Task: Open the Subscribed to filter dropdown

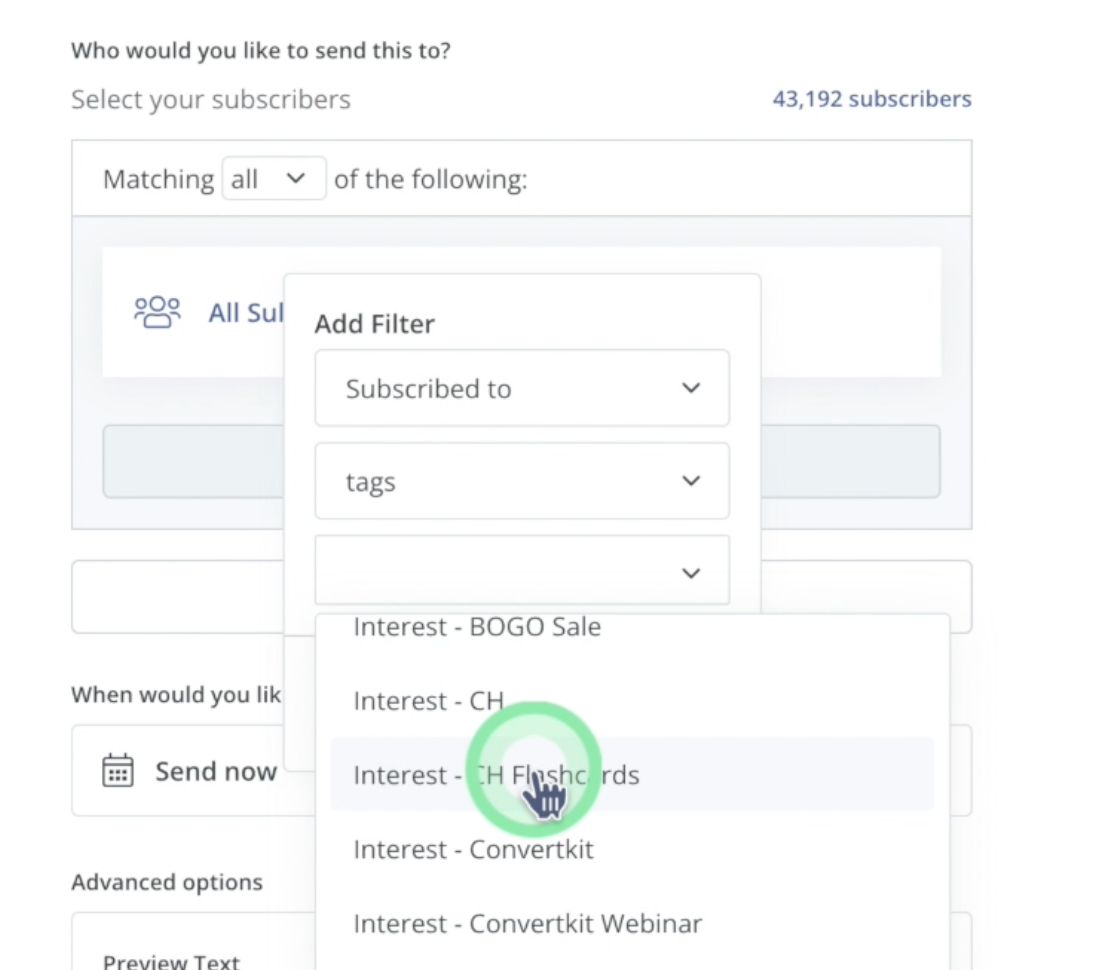Action: coord(522,388)
